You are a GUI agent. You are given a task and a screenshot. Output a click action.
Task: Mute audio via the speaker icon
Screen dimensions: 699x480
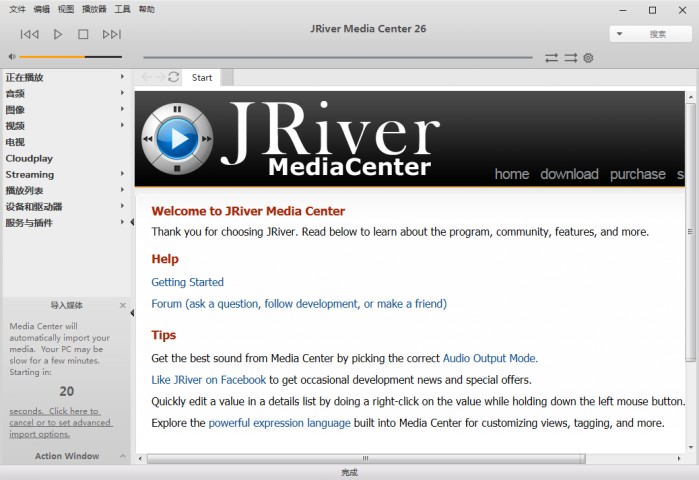tap(12, 57)
